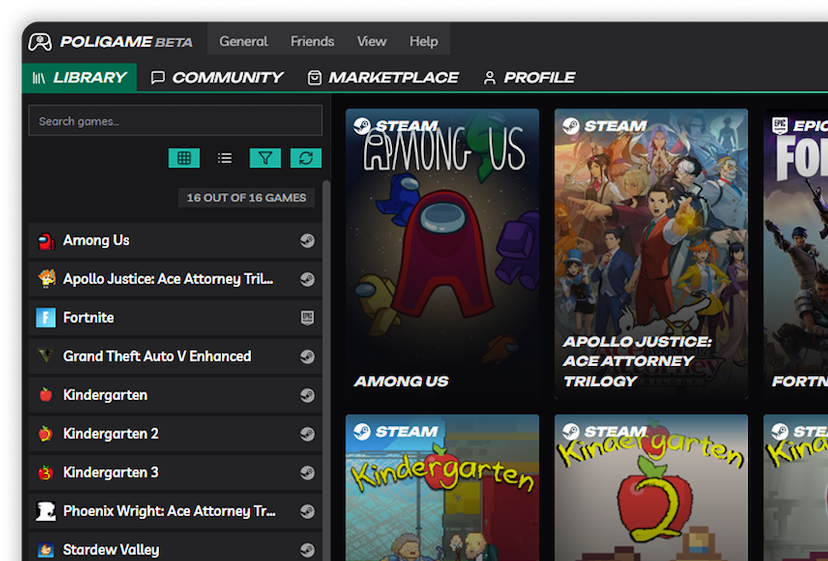
Task: Click the Steam badge on the Apollo Justice card
Action: (x=605, y=126)
